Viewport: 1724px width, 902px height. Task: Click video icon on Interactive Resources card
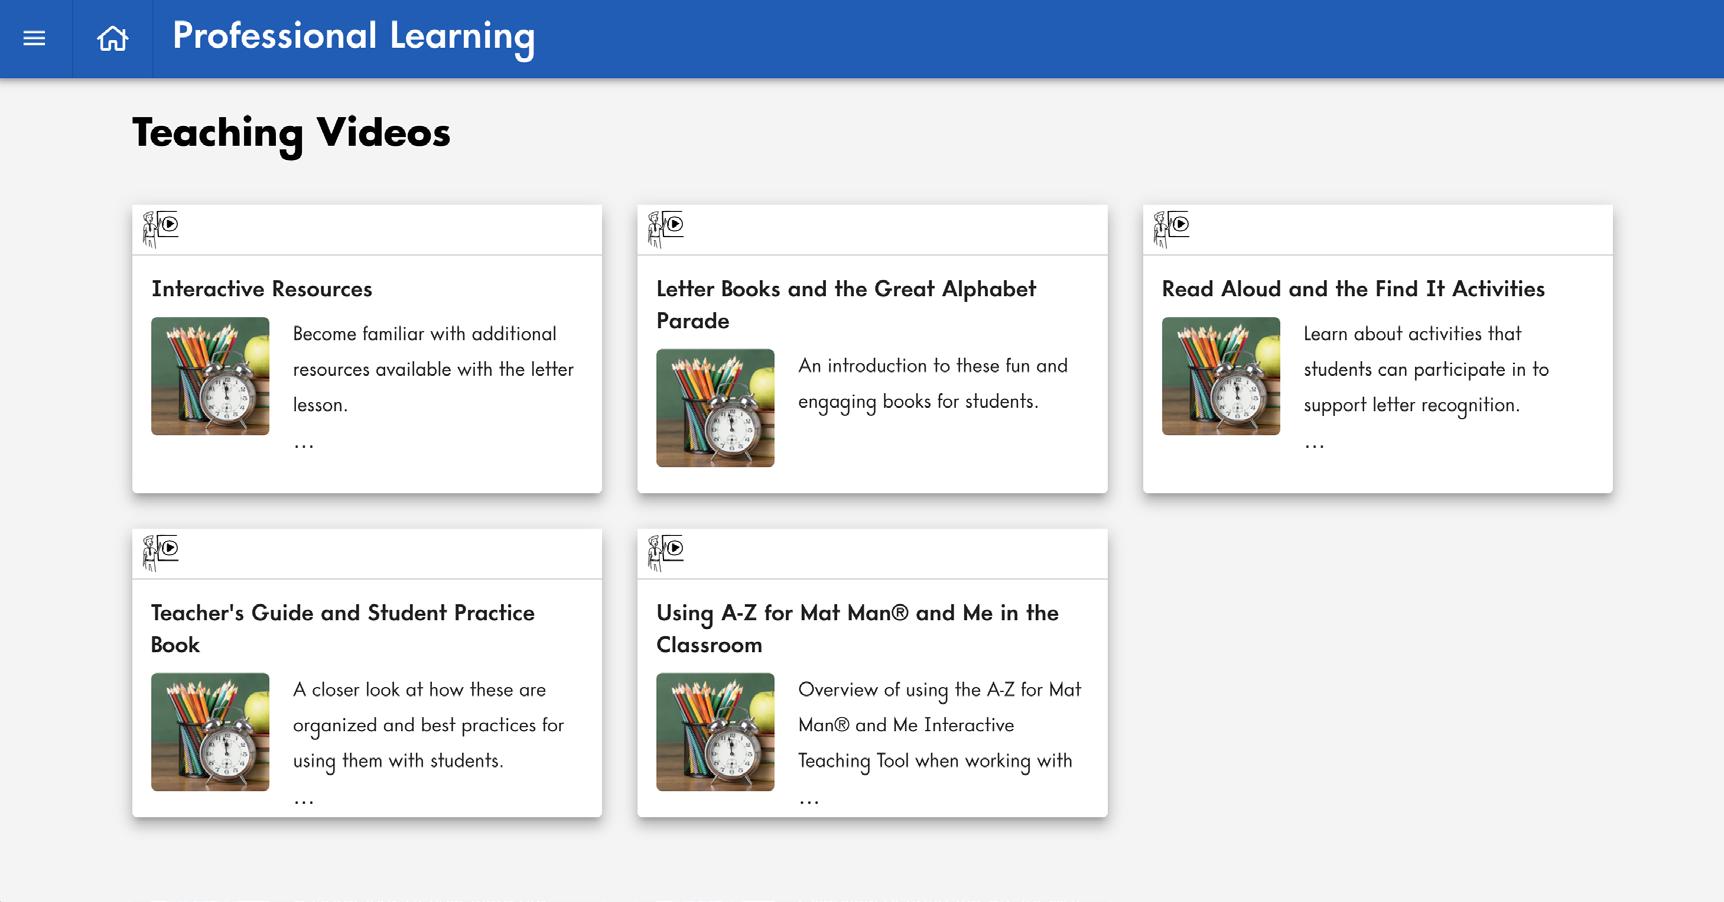pyautogui.click(x=161, y=228)
